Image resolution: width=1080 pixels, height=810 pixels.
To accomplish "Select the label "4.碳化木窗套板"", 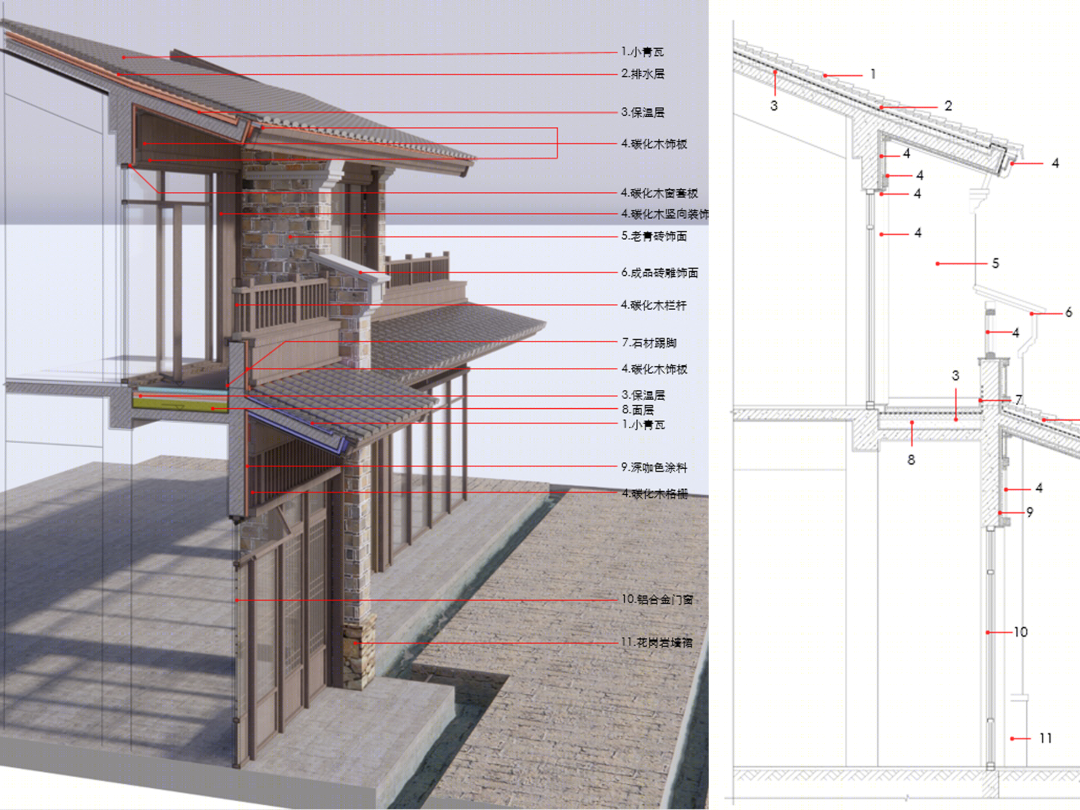I will (659, 194).
